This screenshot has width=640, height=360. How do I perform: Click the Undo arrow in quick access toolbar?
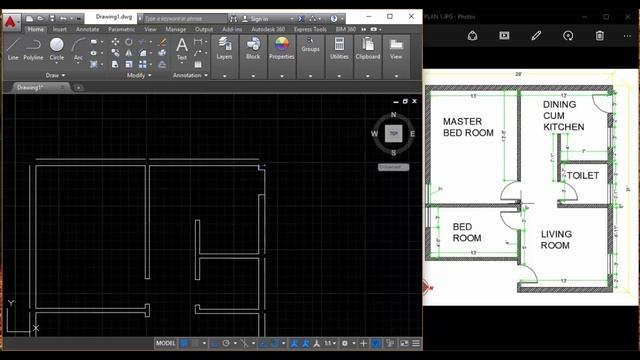[63, 18]
